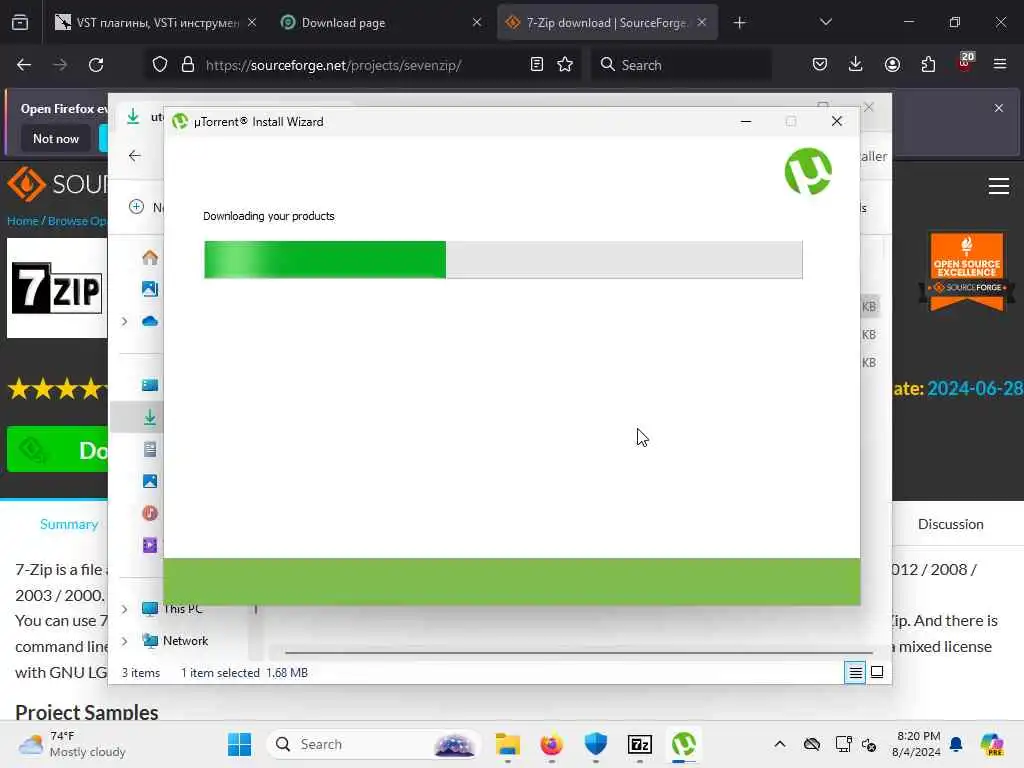
Task: Toggle Firefox reader view
Action: (537, 65)
